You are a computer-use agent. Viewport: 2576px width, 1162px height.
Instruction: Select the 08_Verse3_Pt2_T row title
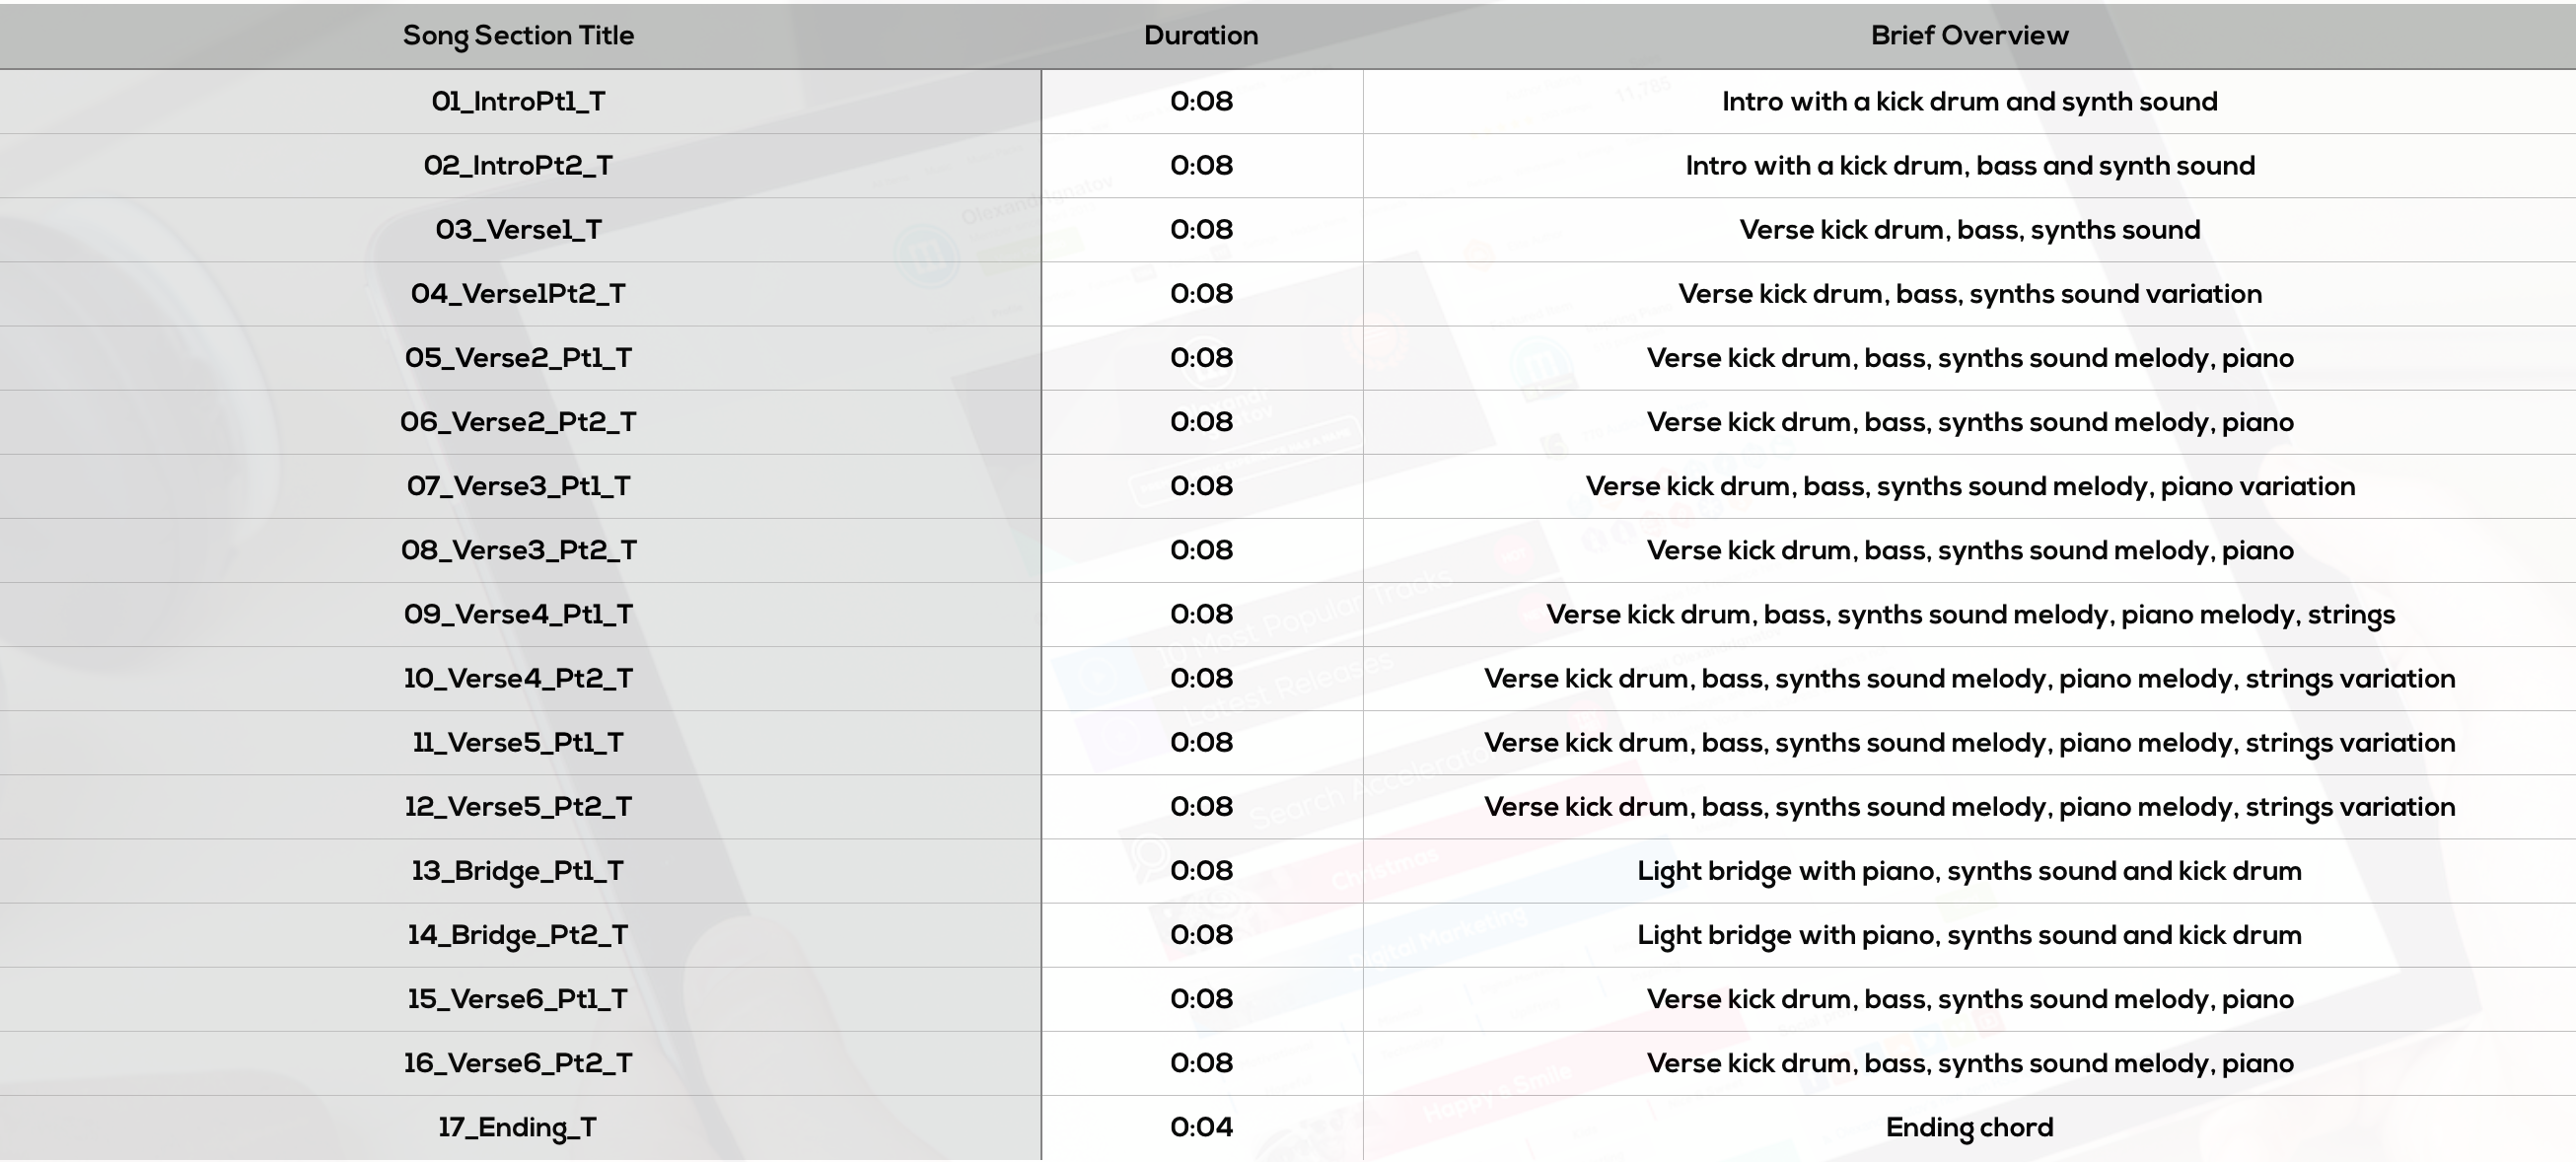[518, 549]
